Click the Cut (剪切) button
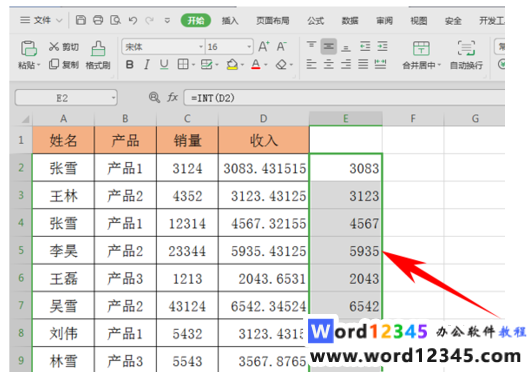The height and width of the screenshot is (372, 531). pyautogui.click(x=64, y=47)
